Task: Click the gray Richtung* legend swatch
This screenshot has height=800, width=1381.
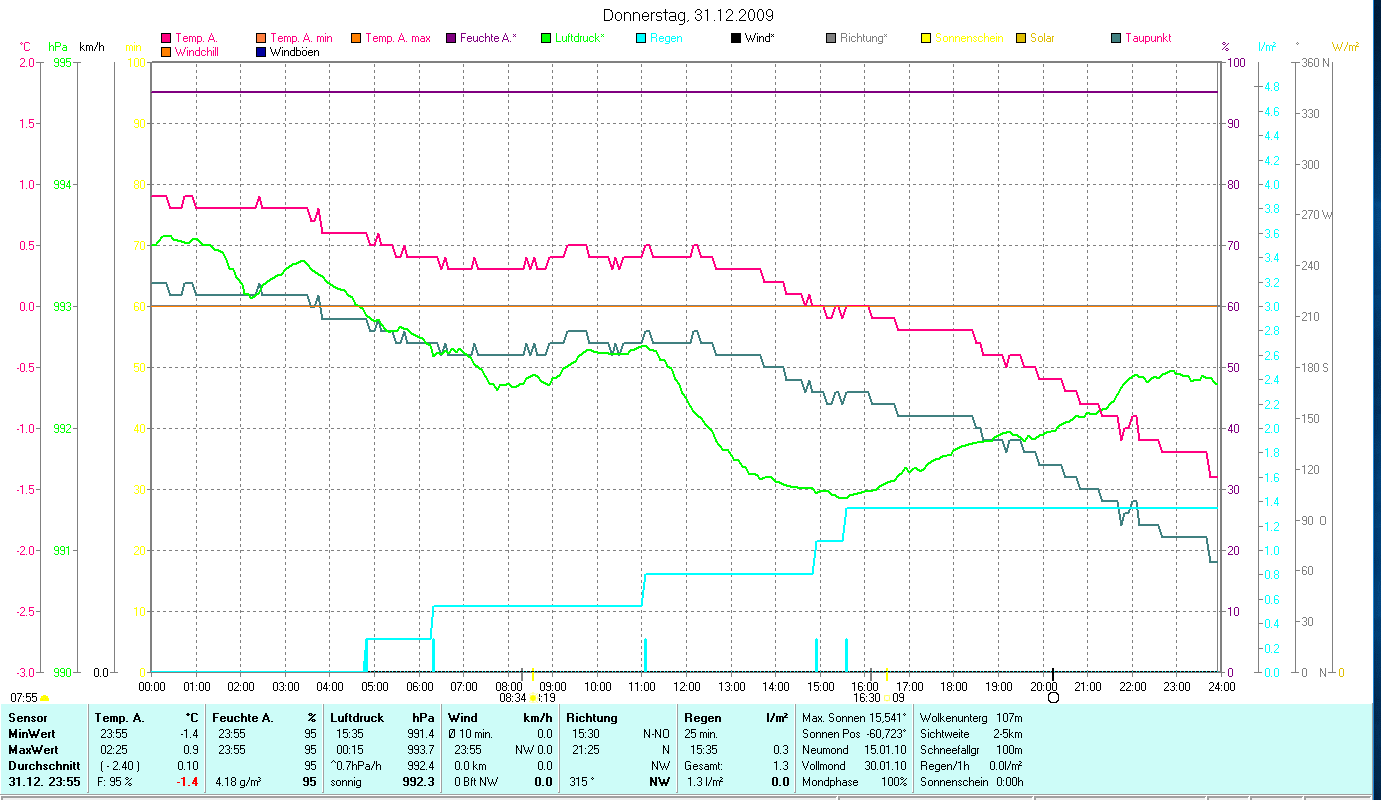Action: [x=830, y=39]
